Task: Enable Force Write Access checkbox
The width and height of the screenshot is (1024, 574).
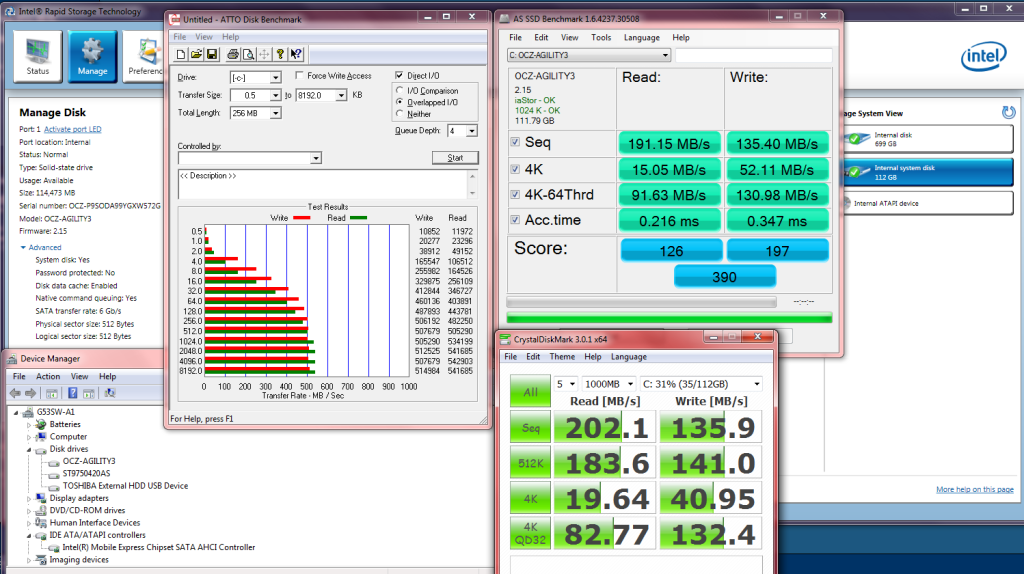Action: click(x=299, y=76)
